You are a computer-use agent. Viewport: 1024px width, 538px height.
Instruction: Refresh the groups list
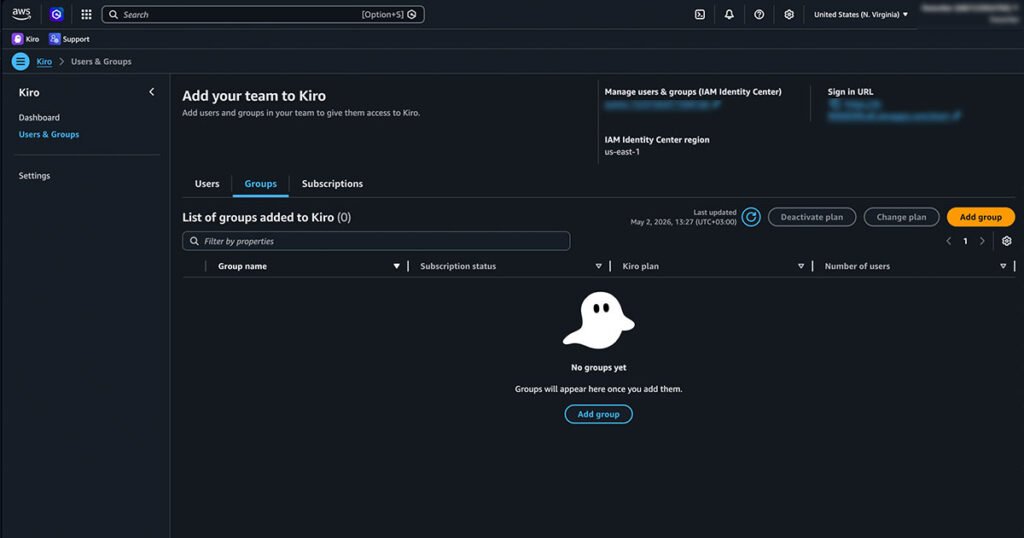click(x=751, y=217)
